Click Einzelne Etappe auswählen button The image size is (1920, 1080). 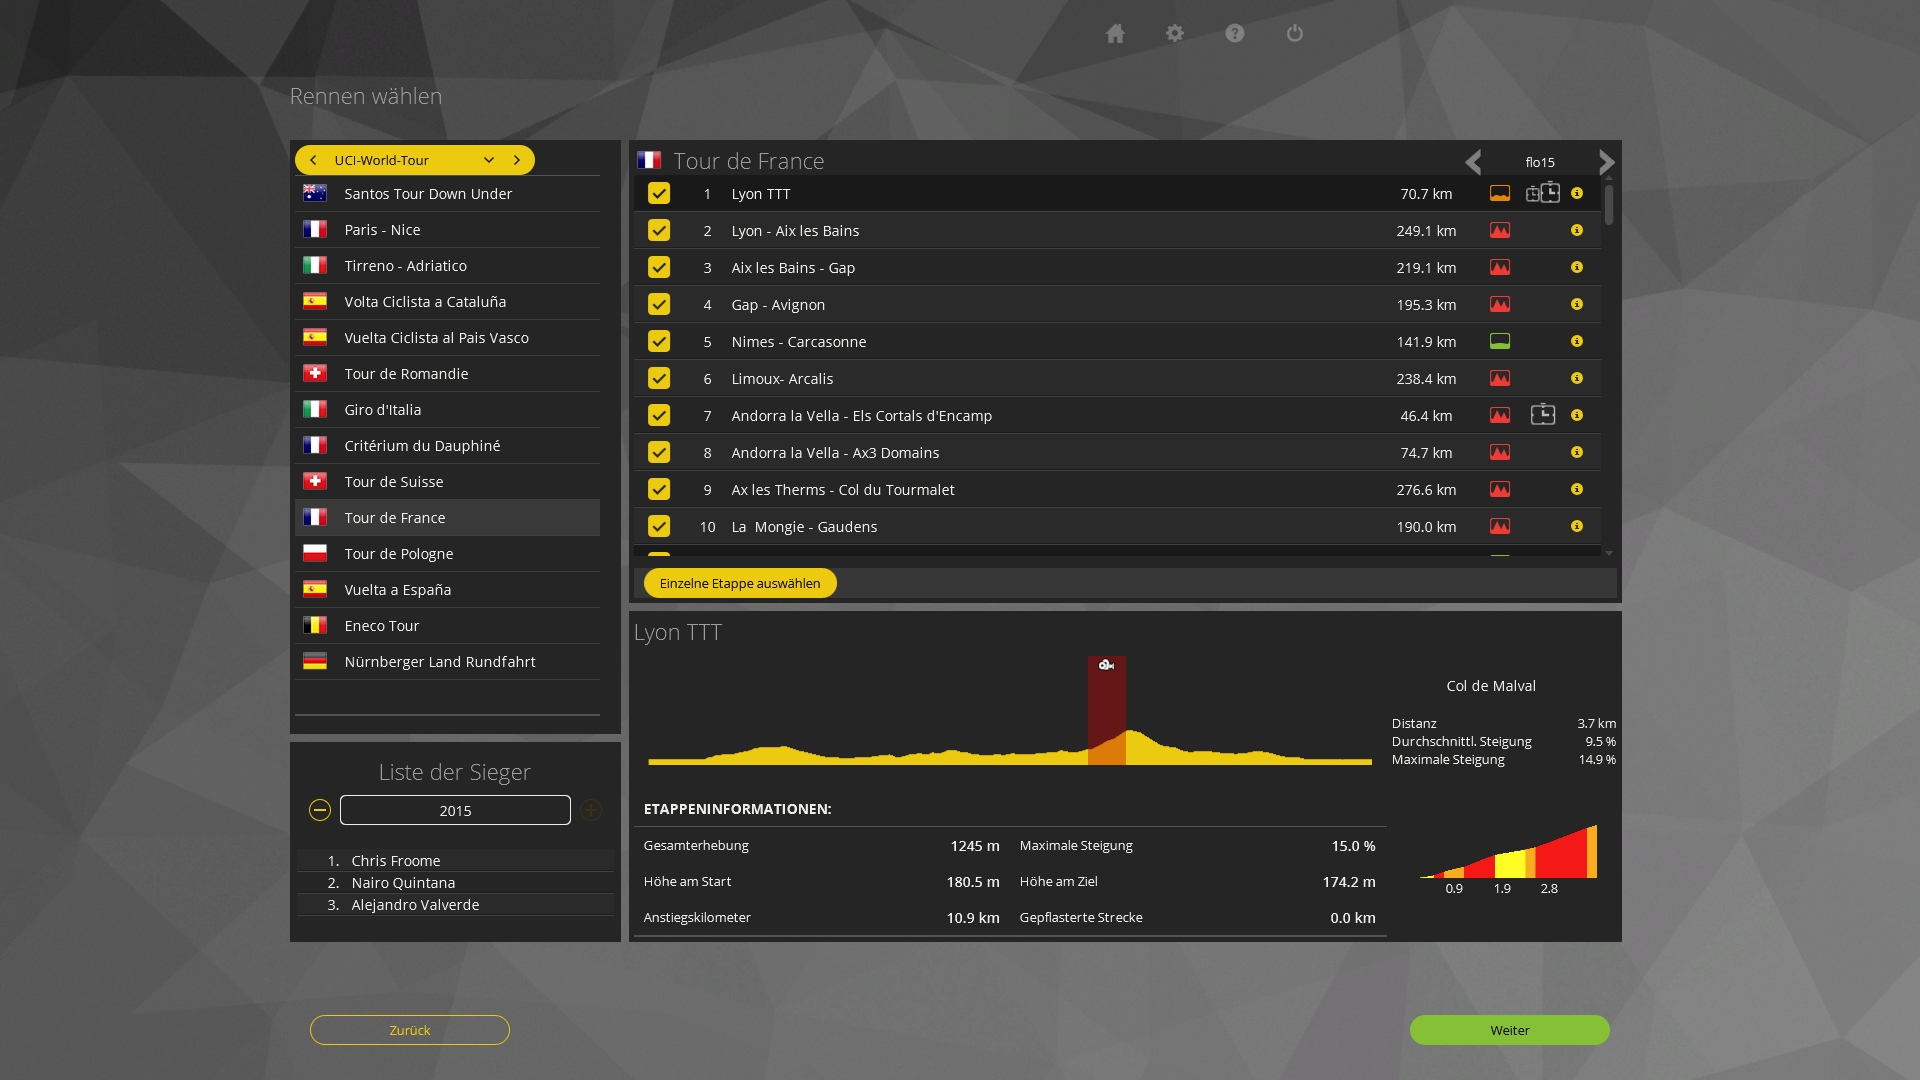(x=740, y=583)
